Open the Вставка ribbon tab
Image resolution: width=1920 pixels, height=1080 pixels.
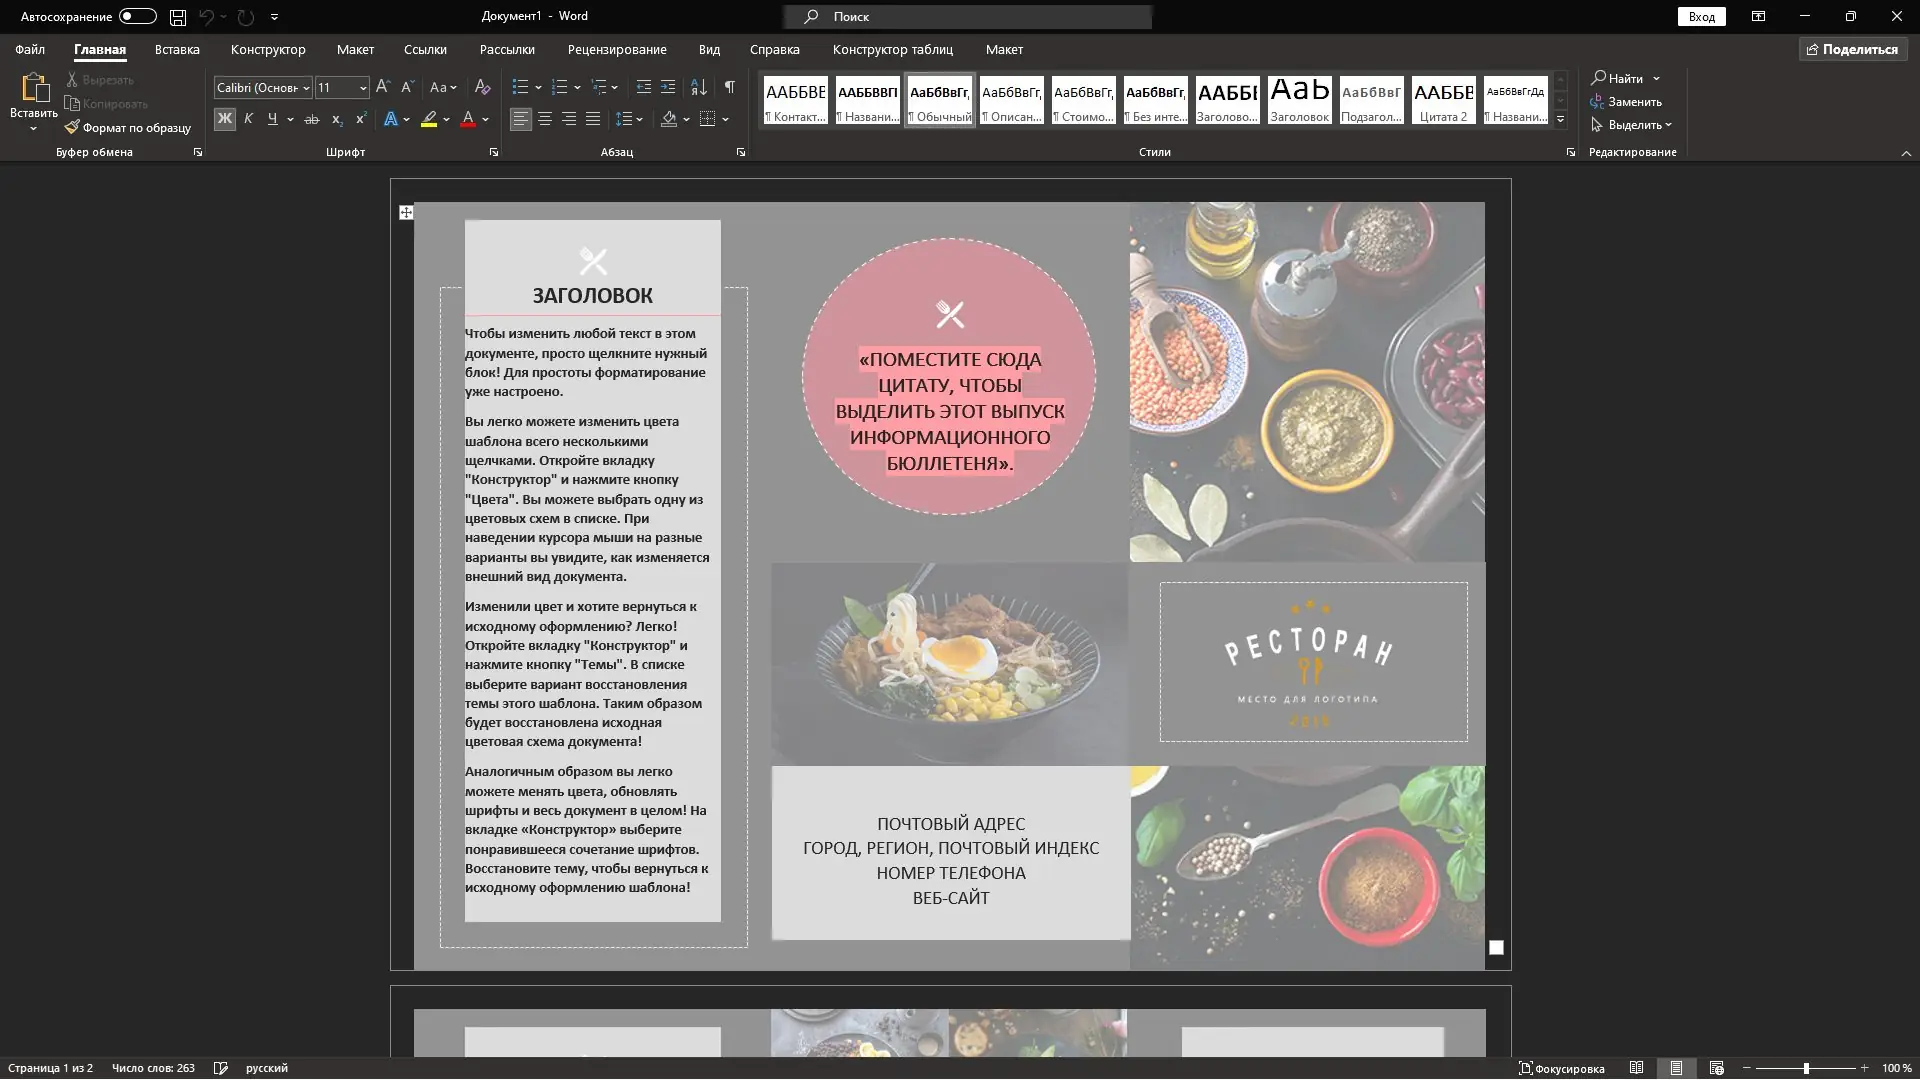[x=177, y=49]
